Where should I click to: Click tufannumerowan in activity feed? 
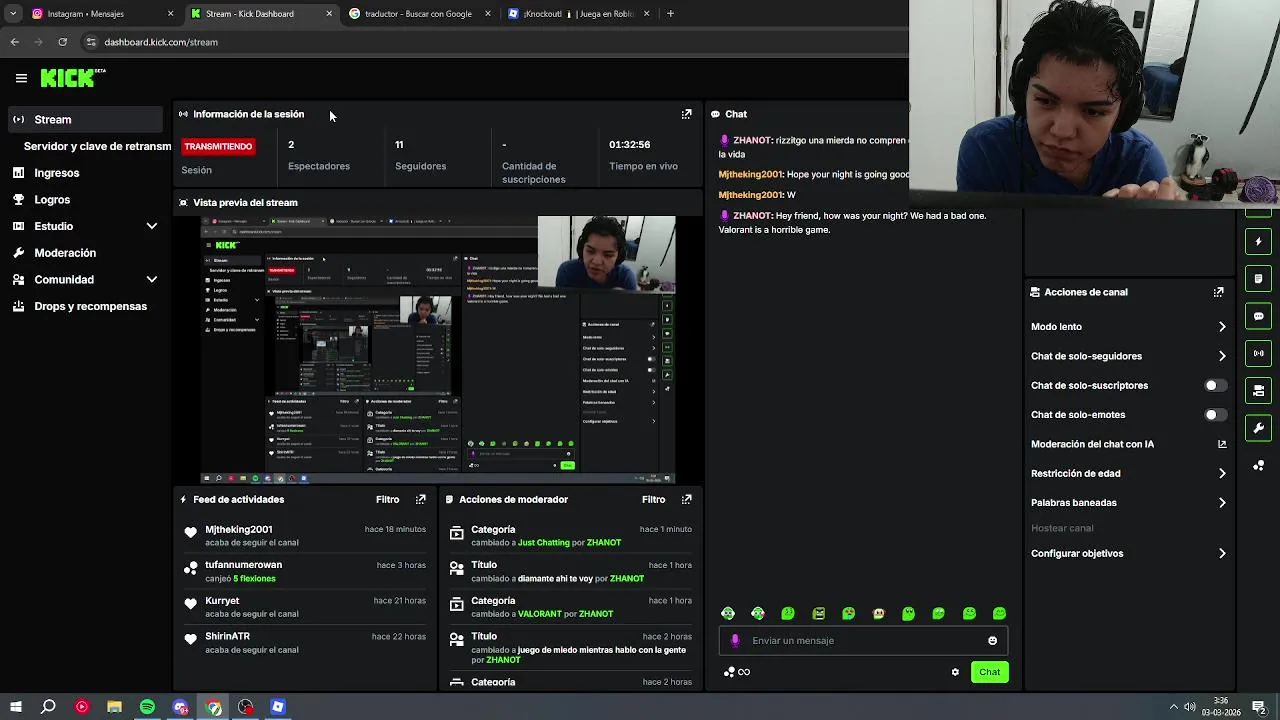pos(243,565)
